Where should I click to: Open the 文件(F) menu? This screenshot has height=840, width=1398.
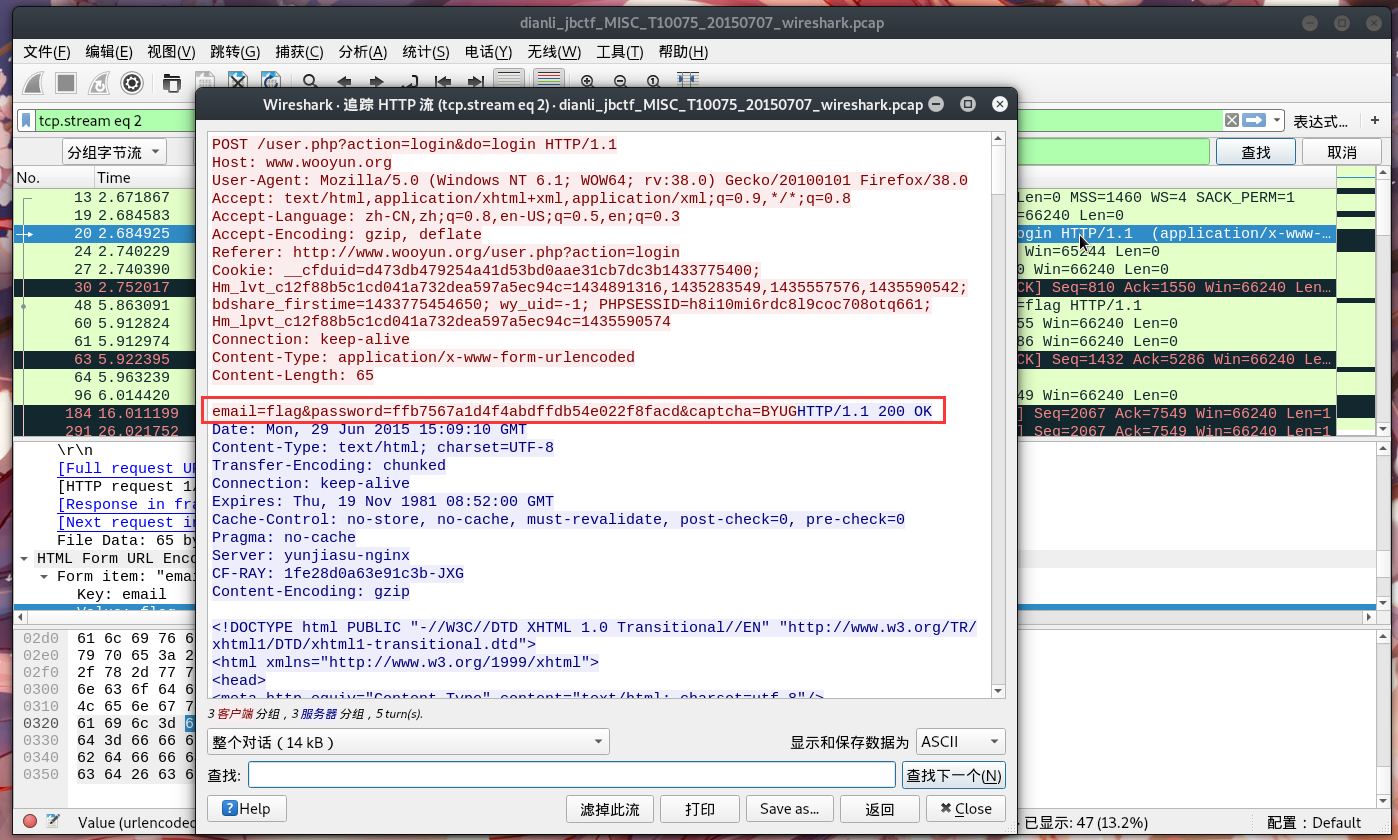pos(47,52)
